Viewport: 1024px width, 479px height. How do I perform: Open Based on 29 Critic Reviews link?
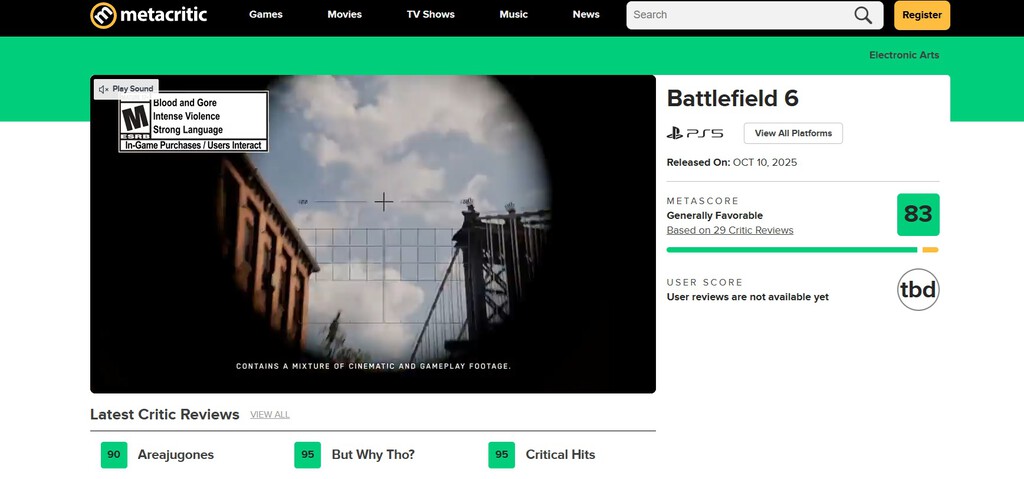coord(729,230)
